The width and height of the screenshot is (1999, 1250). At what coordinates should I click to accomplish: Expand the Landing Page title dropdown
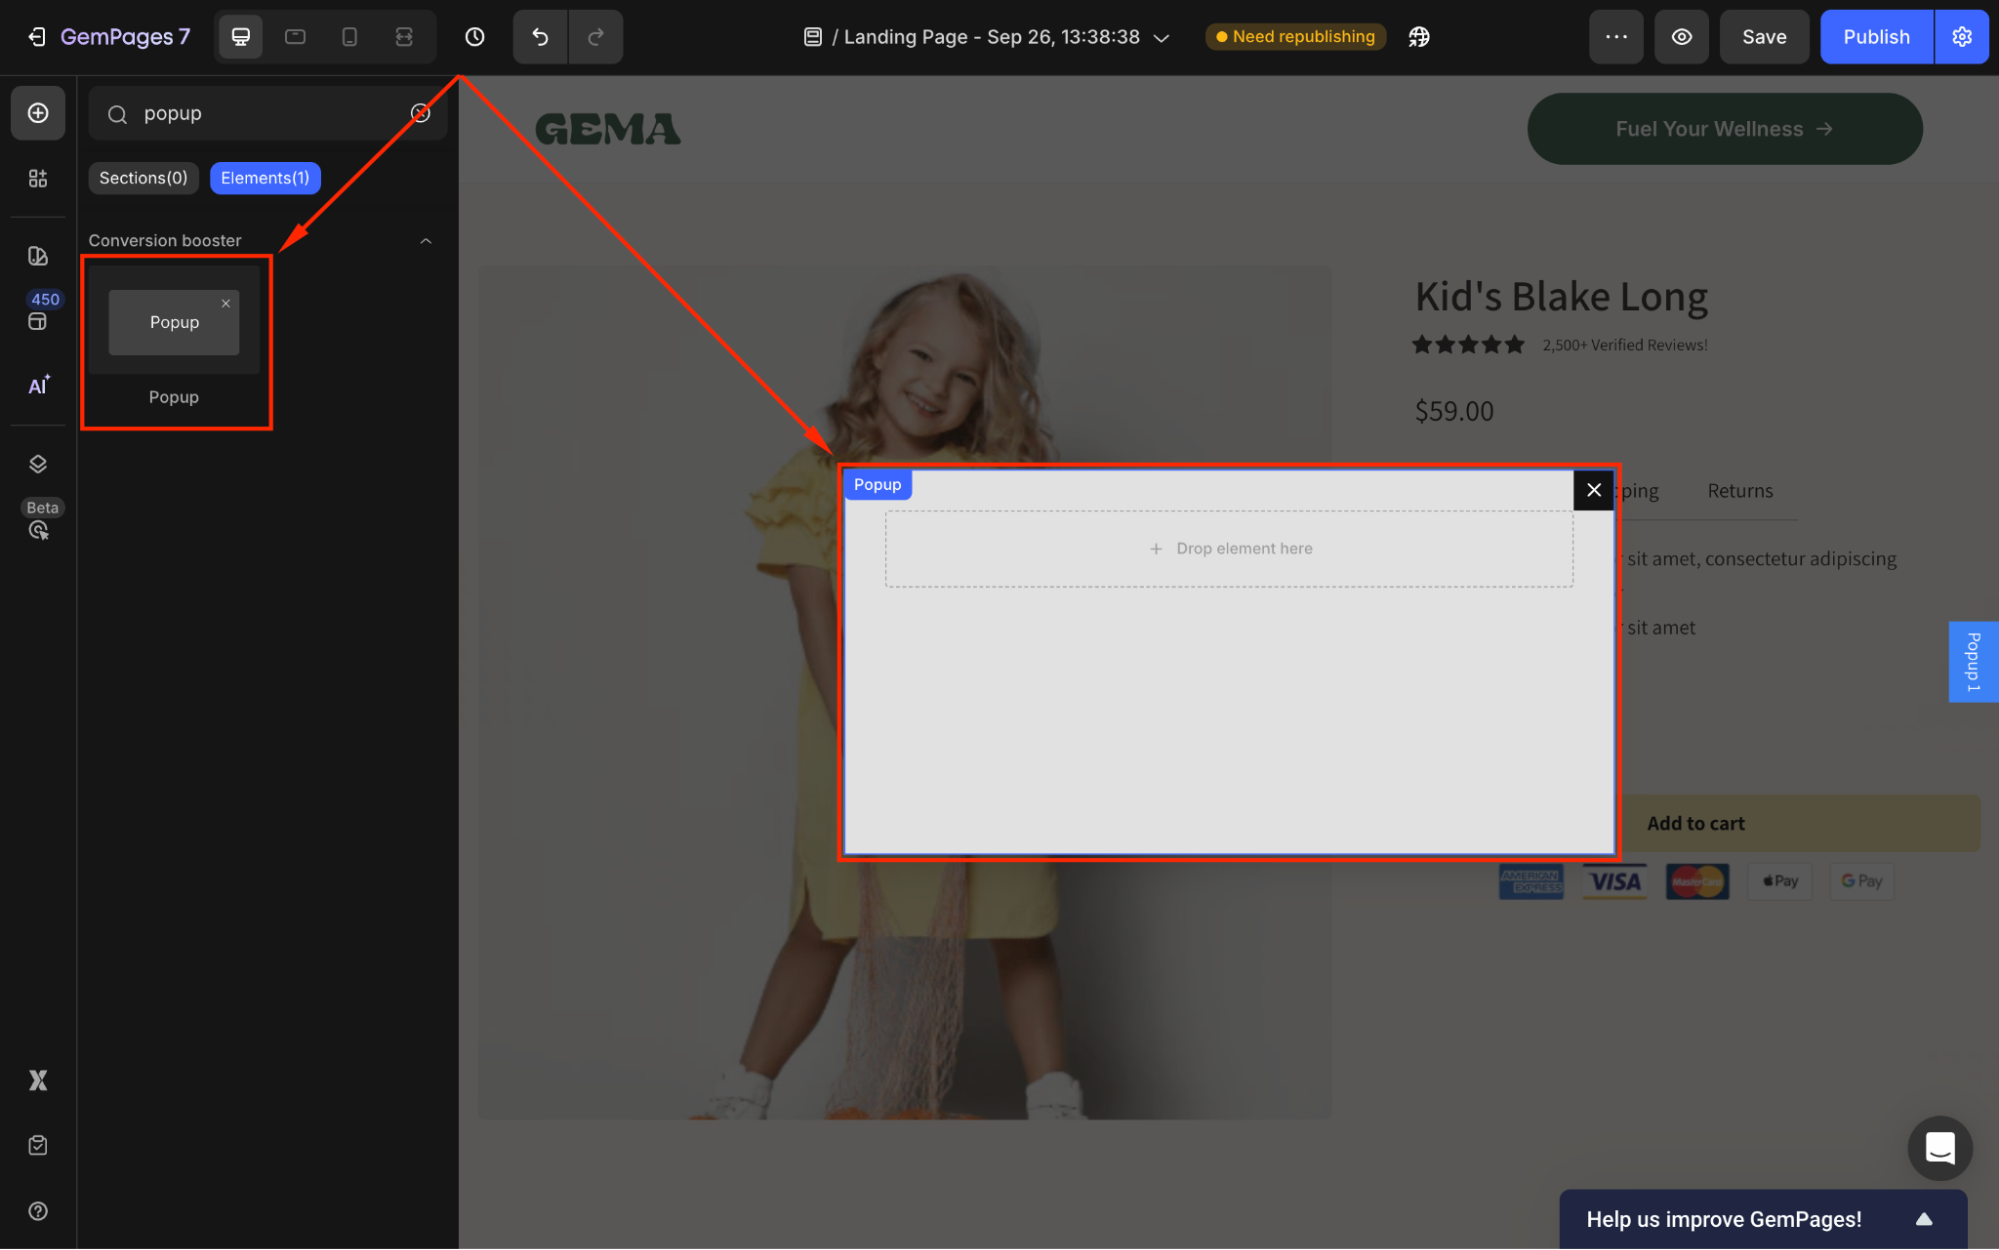pos(1161,38)
